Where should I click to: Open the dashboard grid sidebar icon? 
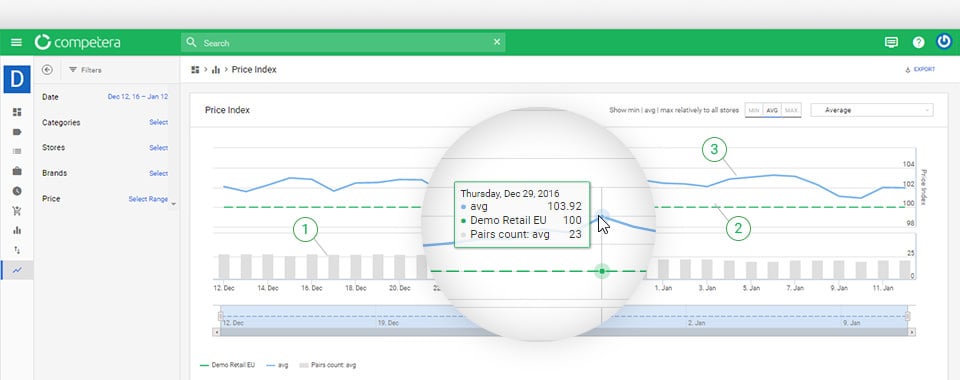pyautogui.click(x=17, y=112)
